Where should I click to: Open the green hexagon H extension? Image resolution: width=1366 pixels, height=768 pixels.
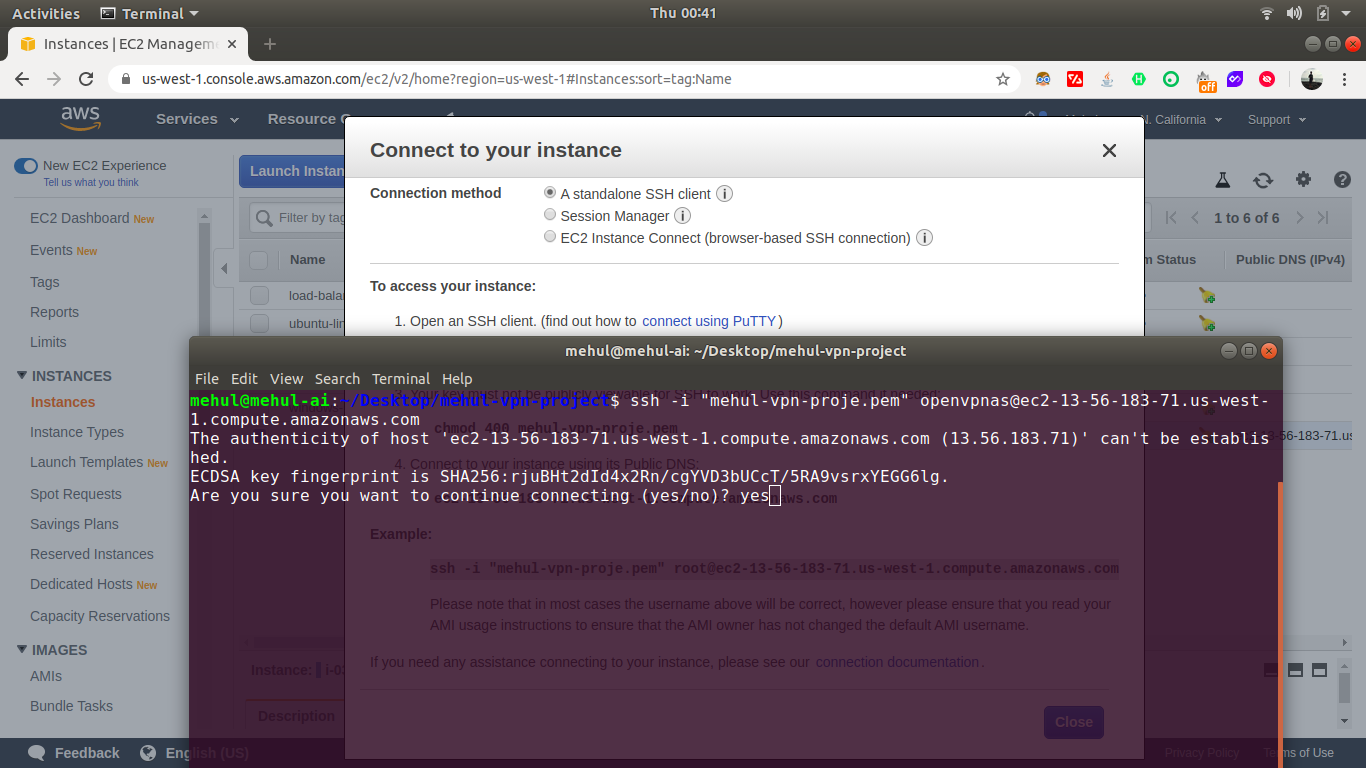click(x=1139, y=79)
